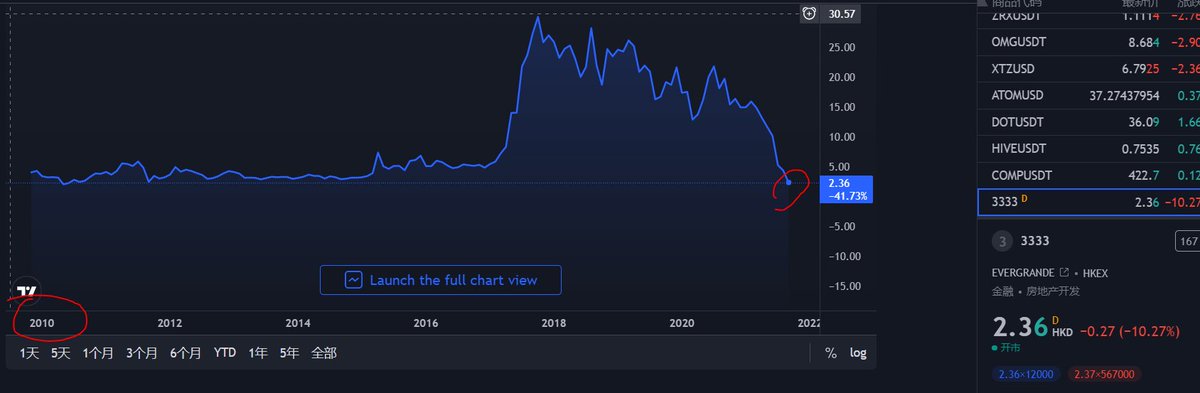Screen dimensions: 1200x393
Task: Toggle the percent scale mode
Action: [x=830, y=353]
